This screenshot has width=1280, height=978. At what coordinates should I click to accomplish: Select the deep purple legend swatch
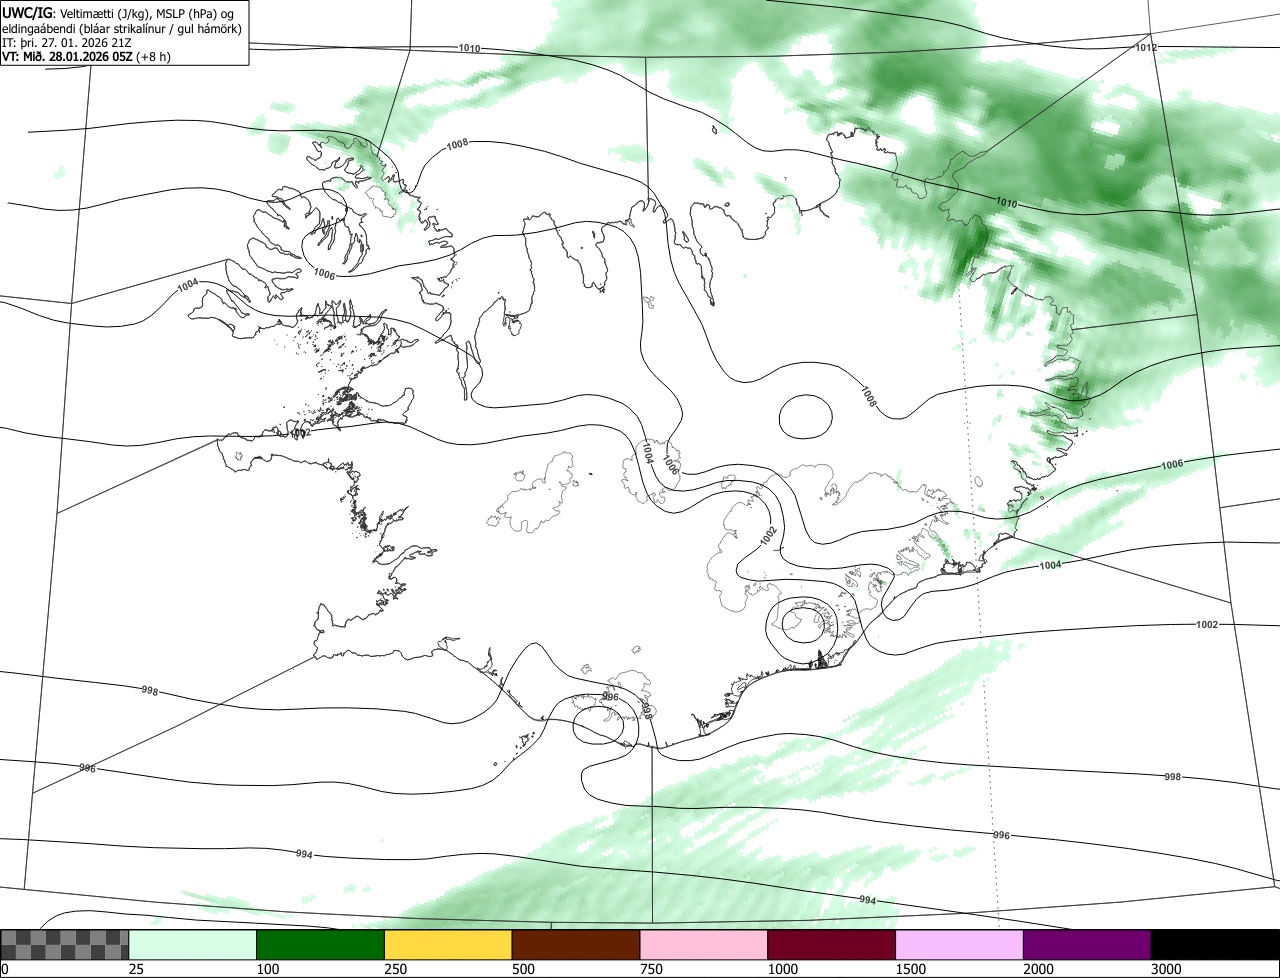click(x=1087, y=944)
